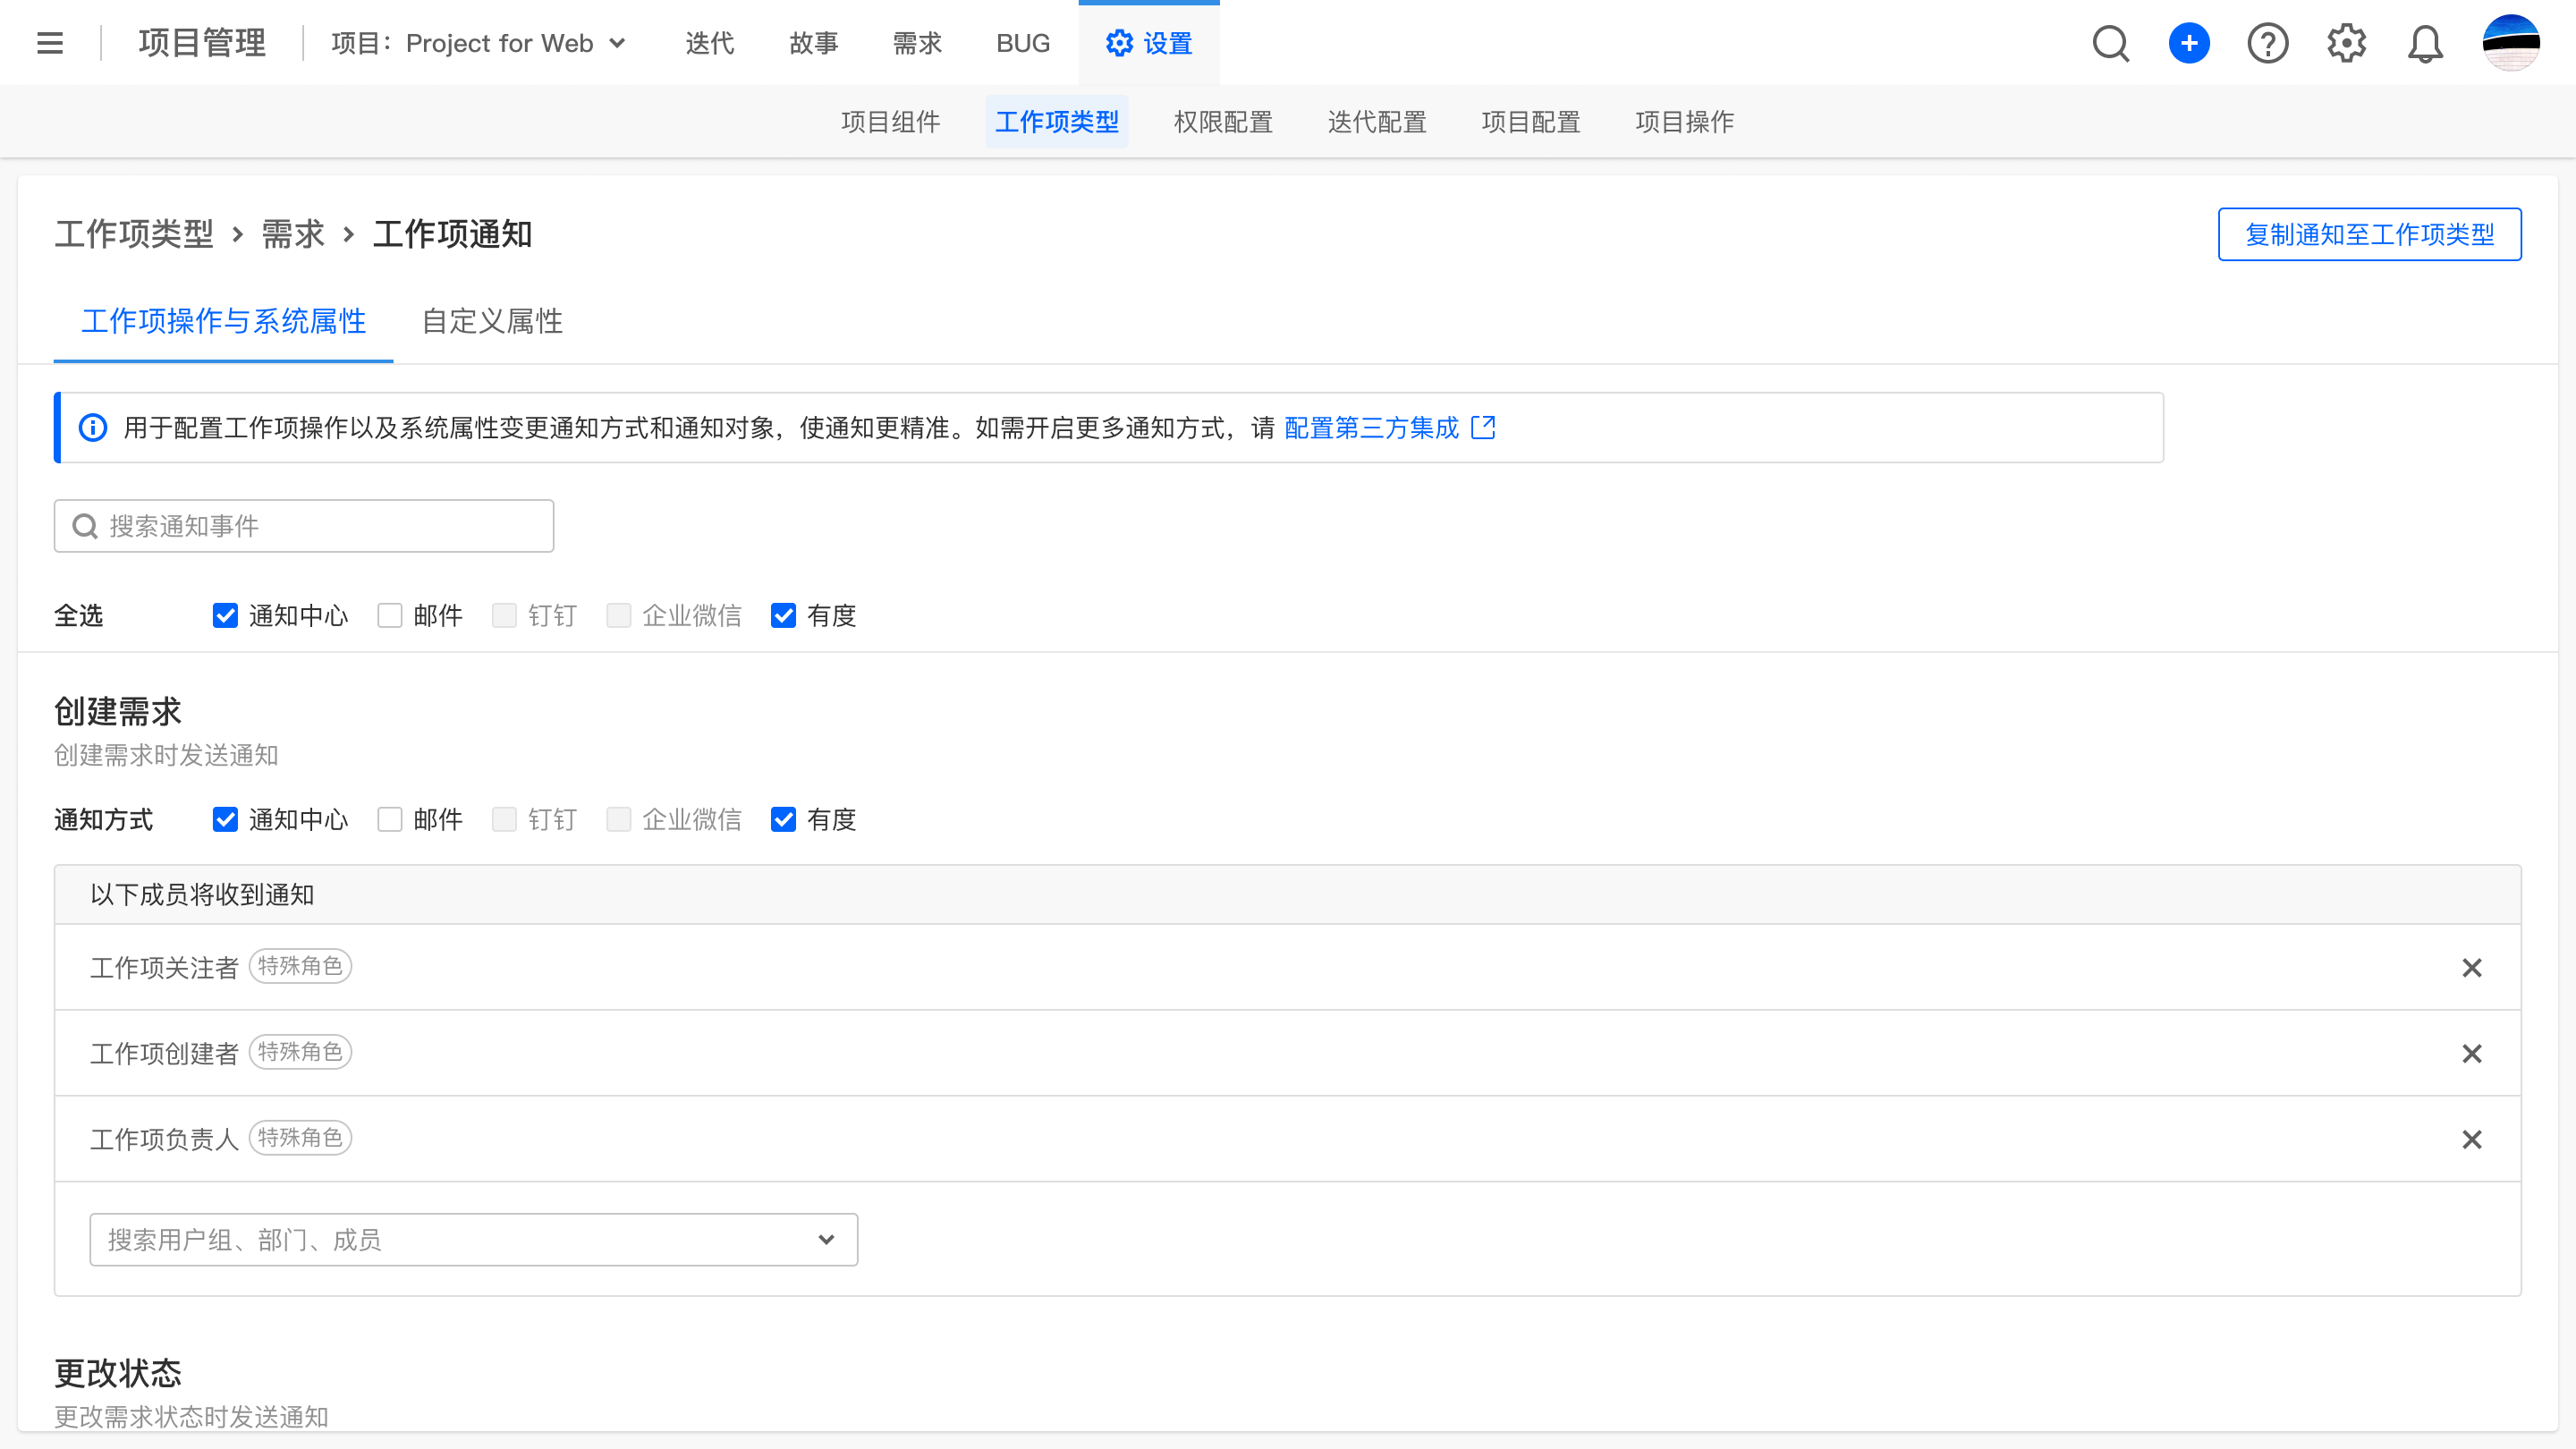Open 搜索用户组、部门、成员 dropdown

473,1239
